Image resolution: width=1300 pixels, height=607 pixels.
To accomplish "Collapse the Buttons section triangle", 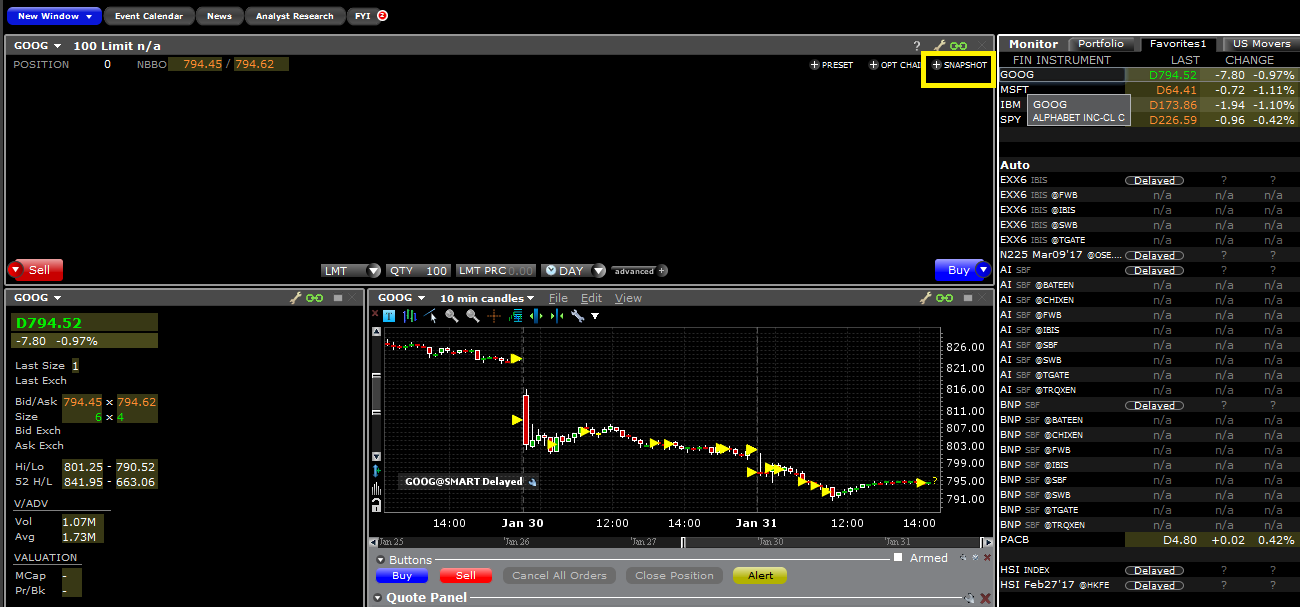I will coord(381,560).
